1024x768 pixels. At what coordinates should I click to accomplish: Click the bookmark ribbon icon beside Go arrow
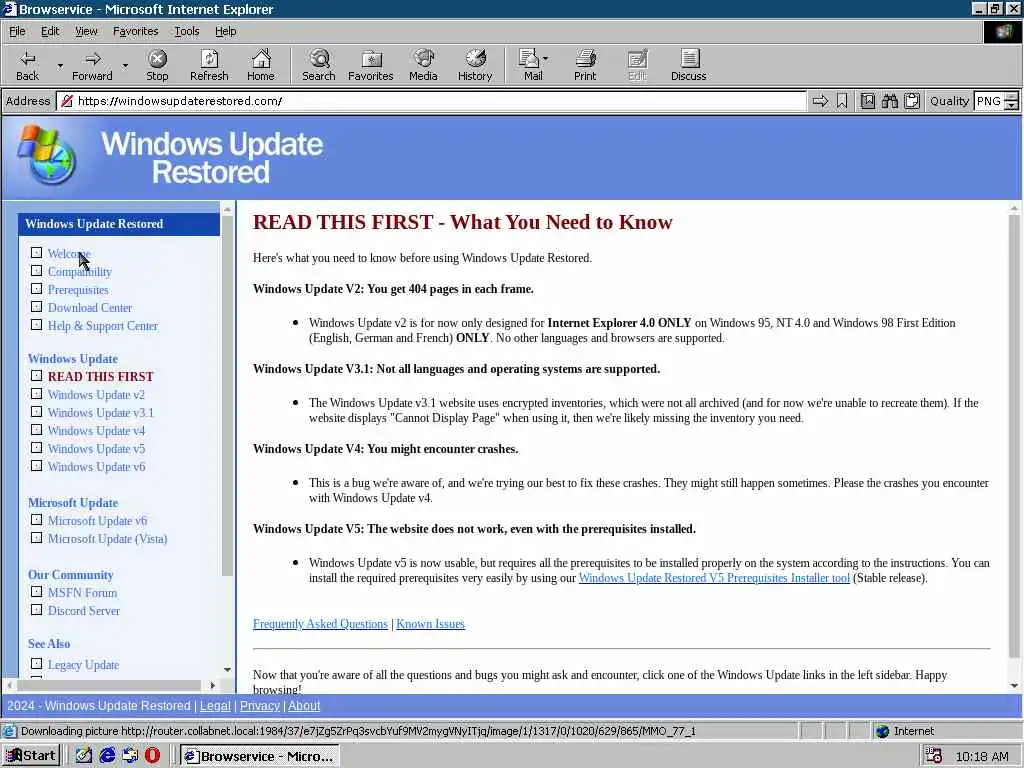(842, 101)
